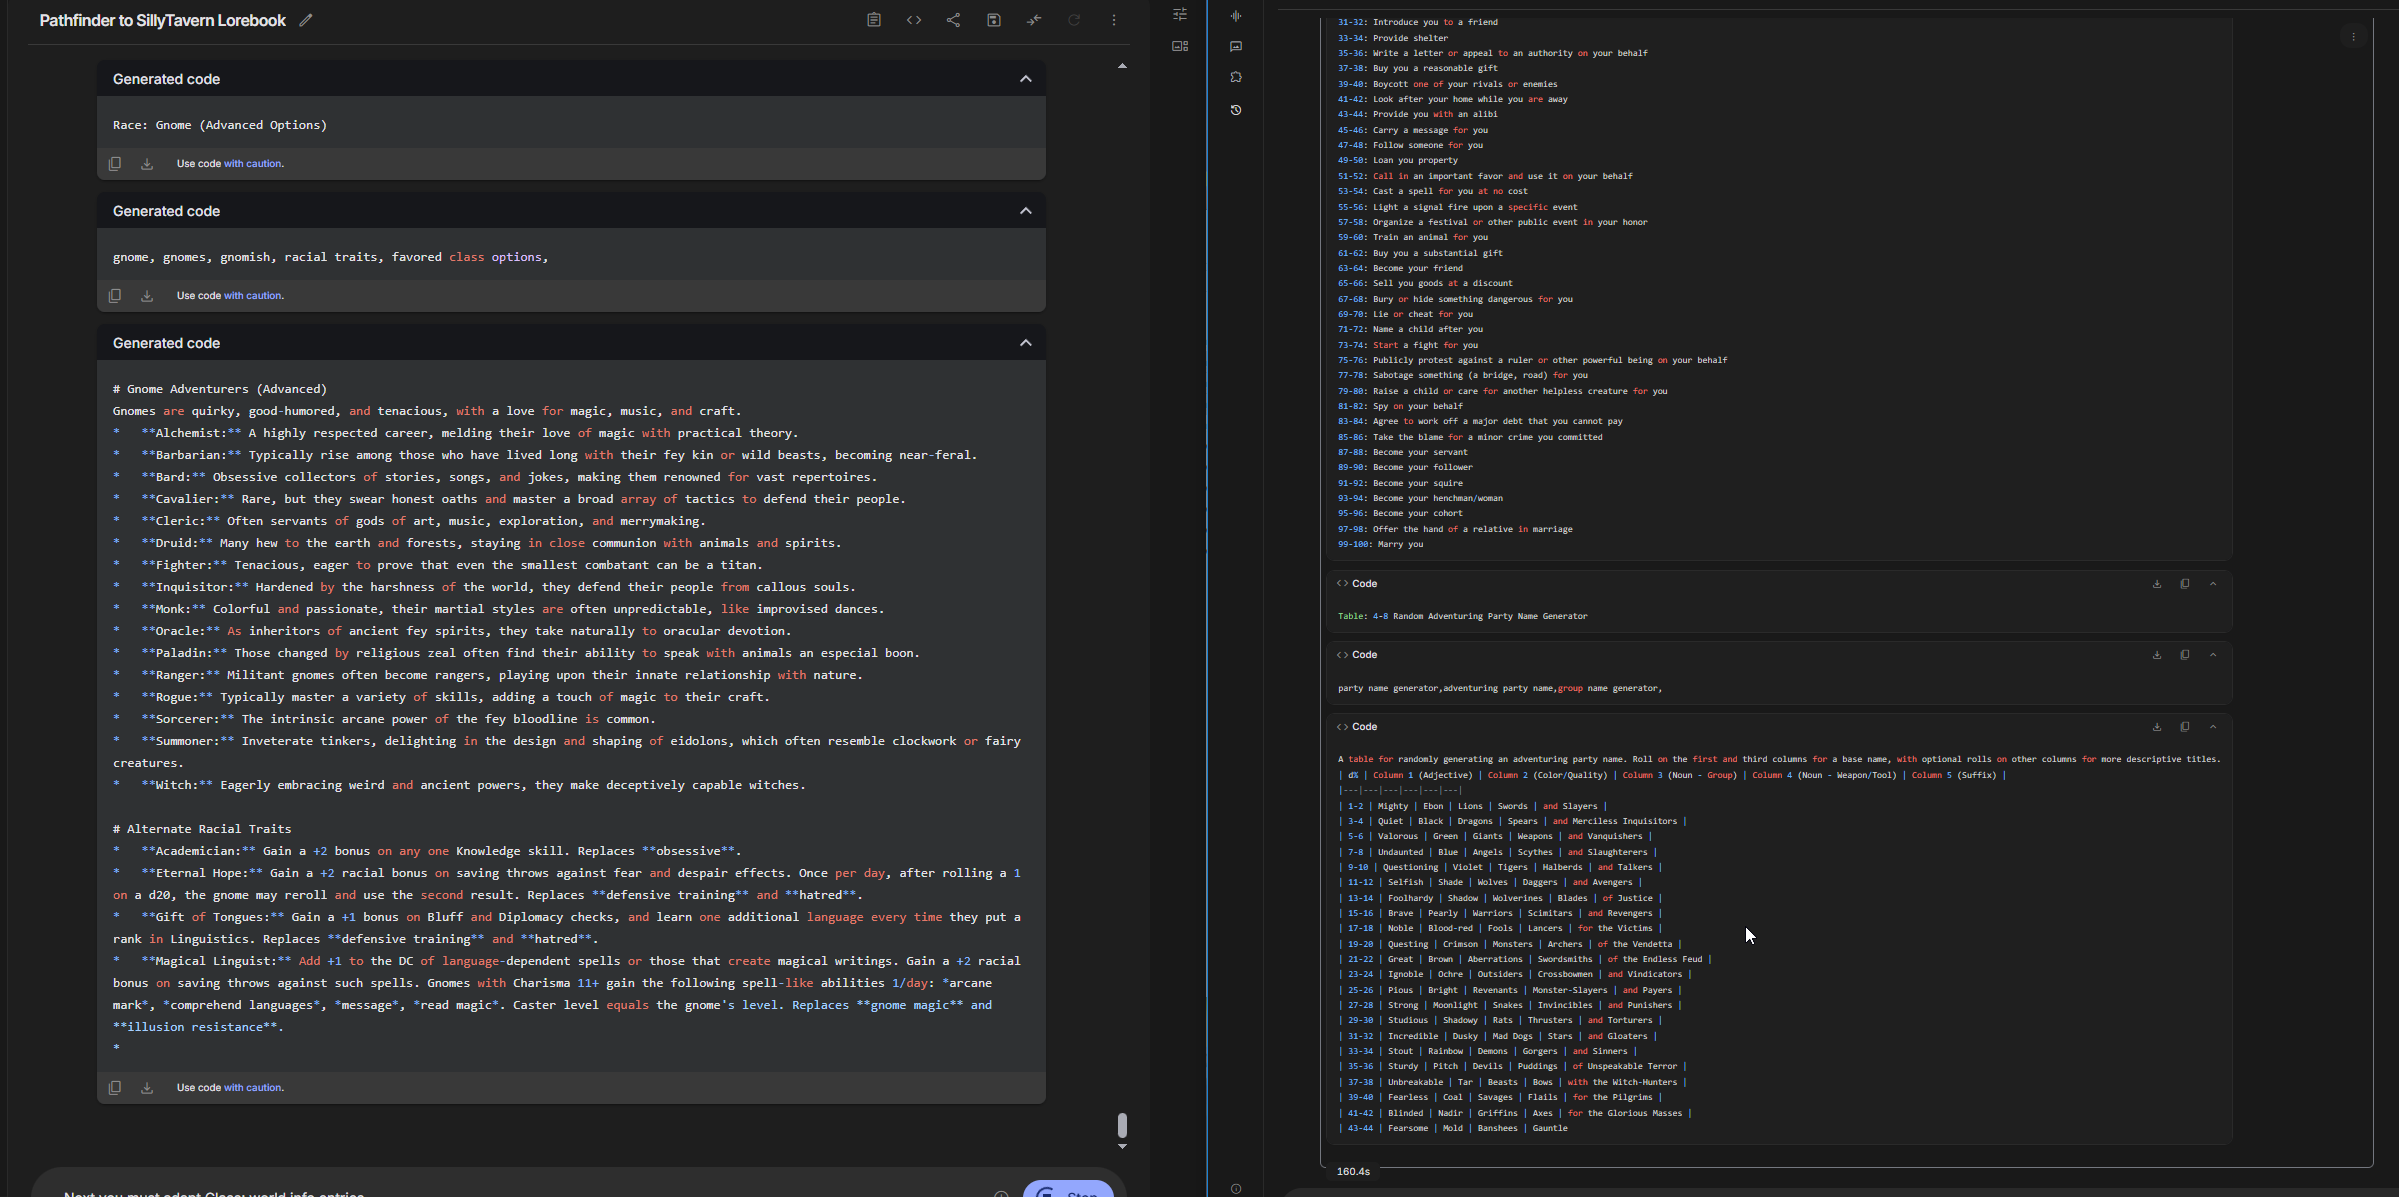
Task: Download the 'party name generator' keywords code block
Action: (x=2157, y=655)
